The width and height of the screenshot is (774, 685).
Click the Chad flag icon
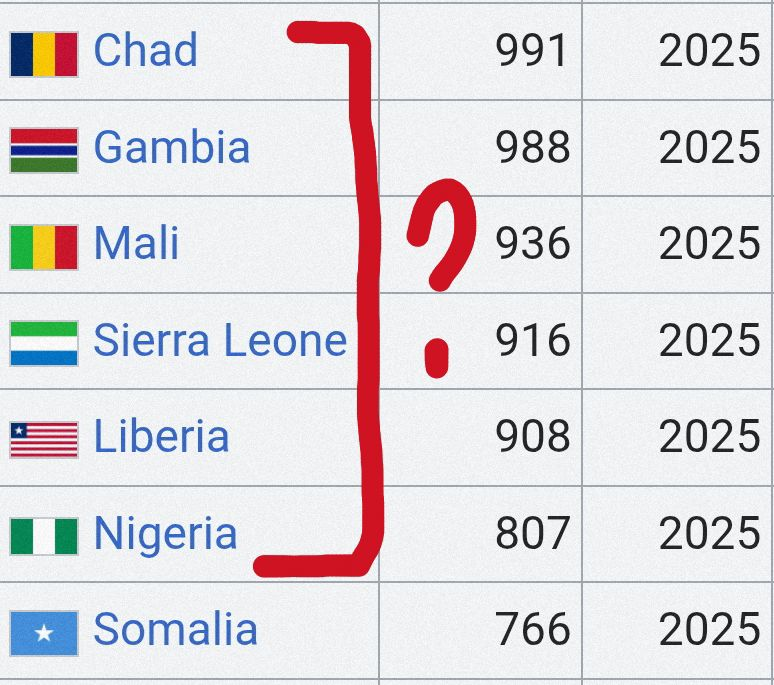coord(44,54)
